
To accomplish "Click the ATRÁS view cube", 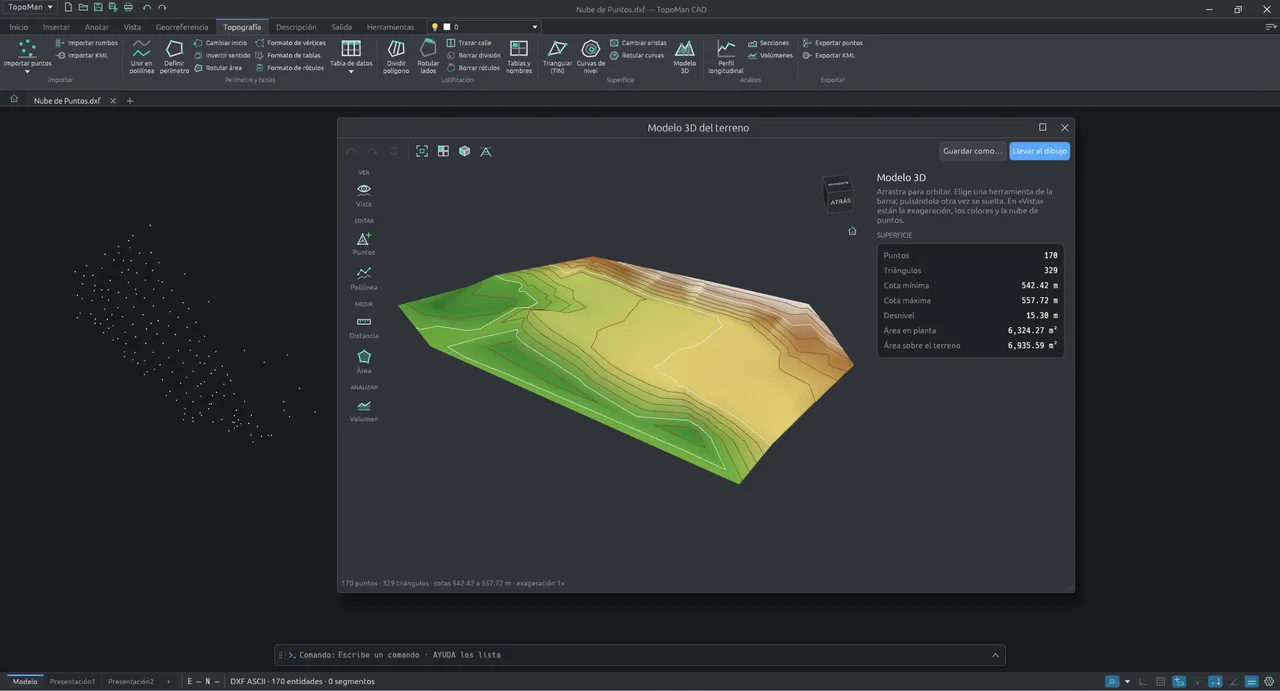I will 838,195.
